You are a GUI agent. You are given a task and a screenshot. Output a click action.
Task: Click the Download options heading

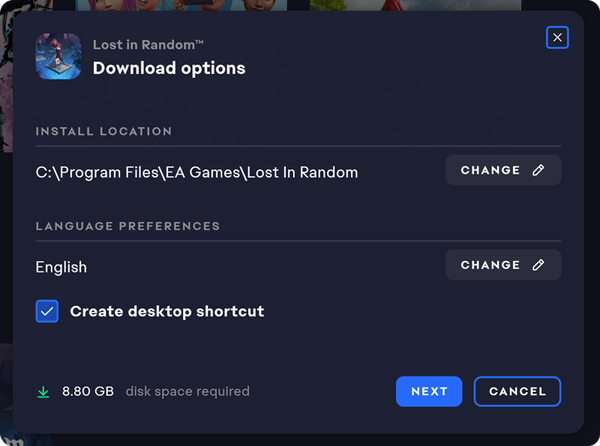(169, 68)
